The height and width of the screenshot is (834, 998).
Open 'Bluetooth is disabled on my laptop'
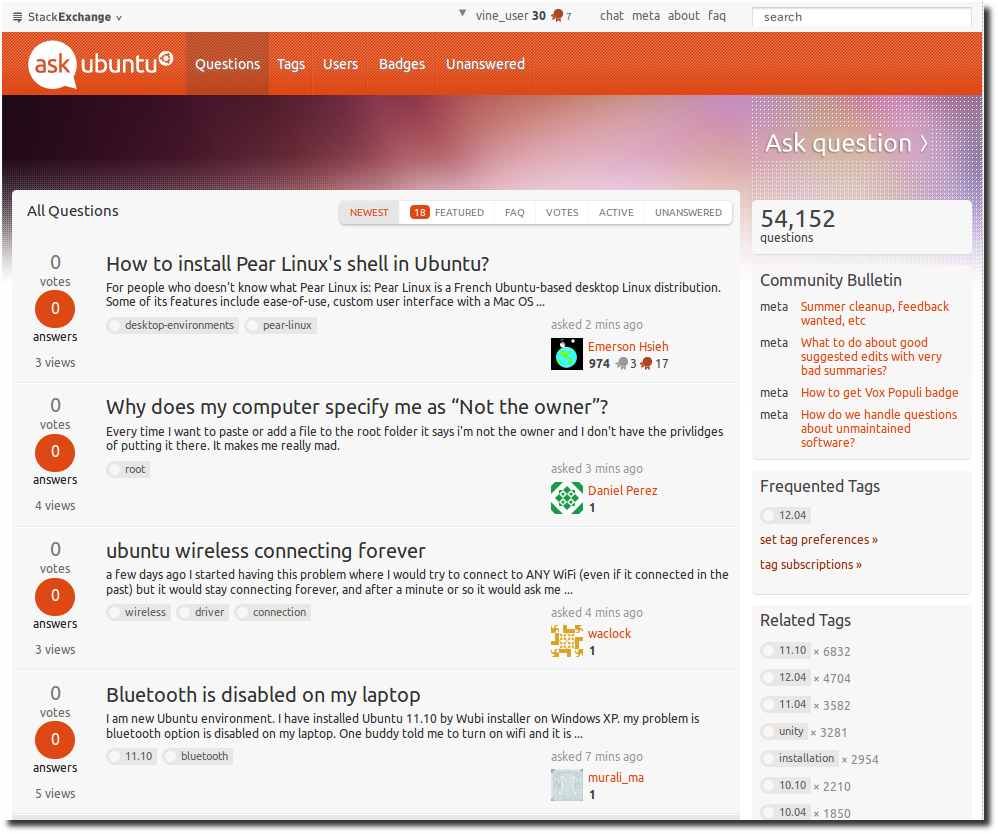click(263, 695)
